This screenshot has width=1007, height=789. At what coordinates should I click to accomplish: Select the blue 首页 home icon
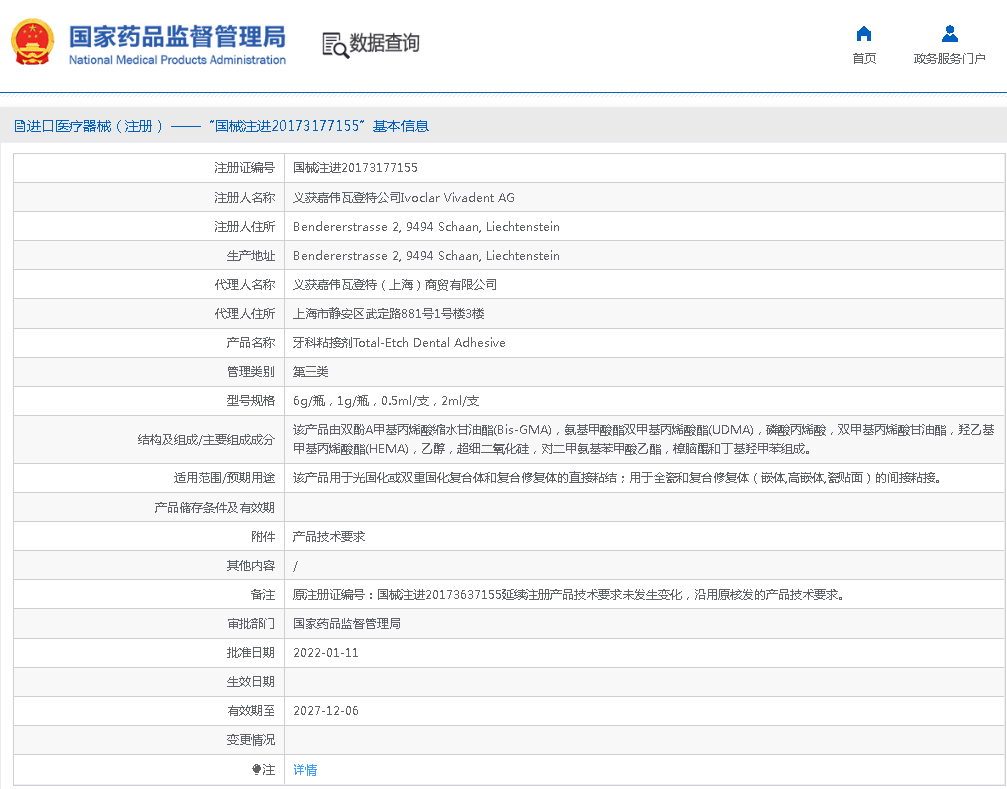[x=864, y=32]
